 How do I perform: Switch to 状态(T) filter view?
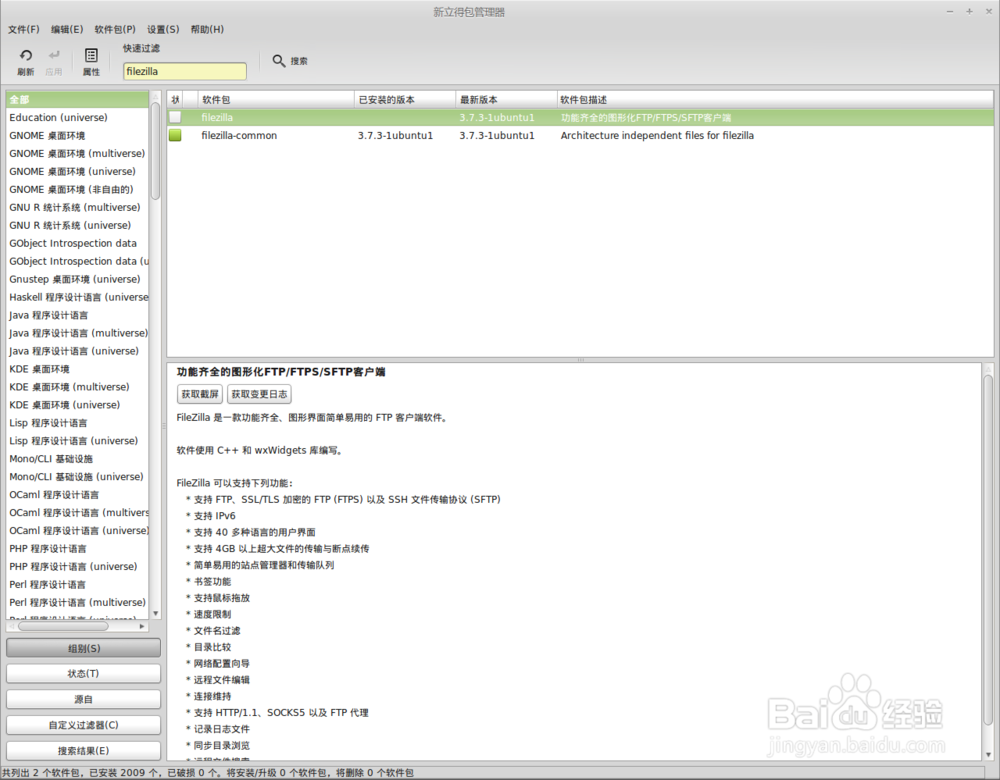(x=83, y=673)
